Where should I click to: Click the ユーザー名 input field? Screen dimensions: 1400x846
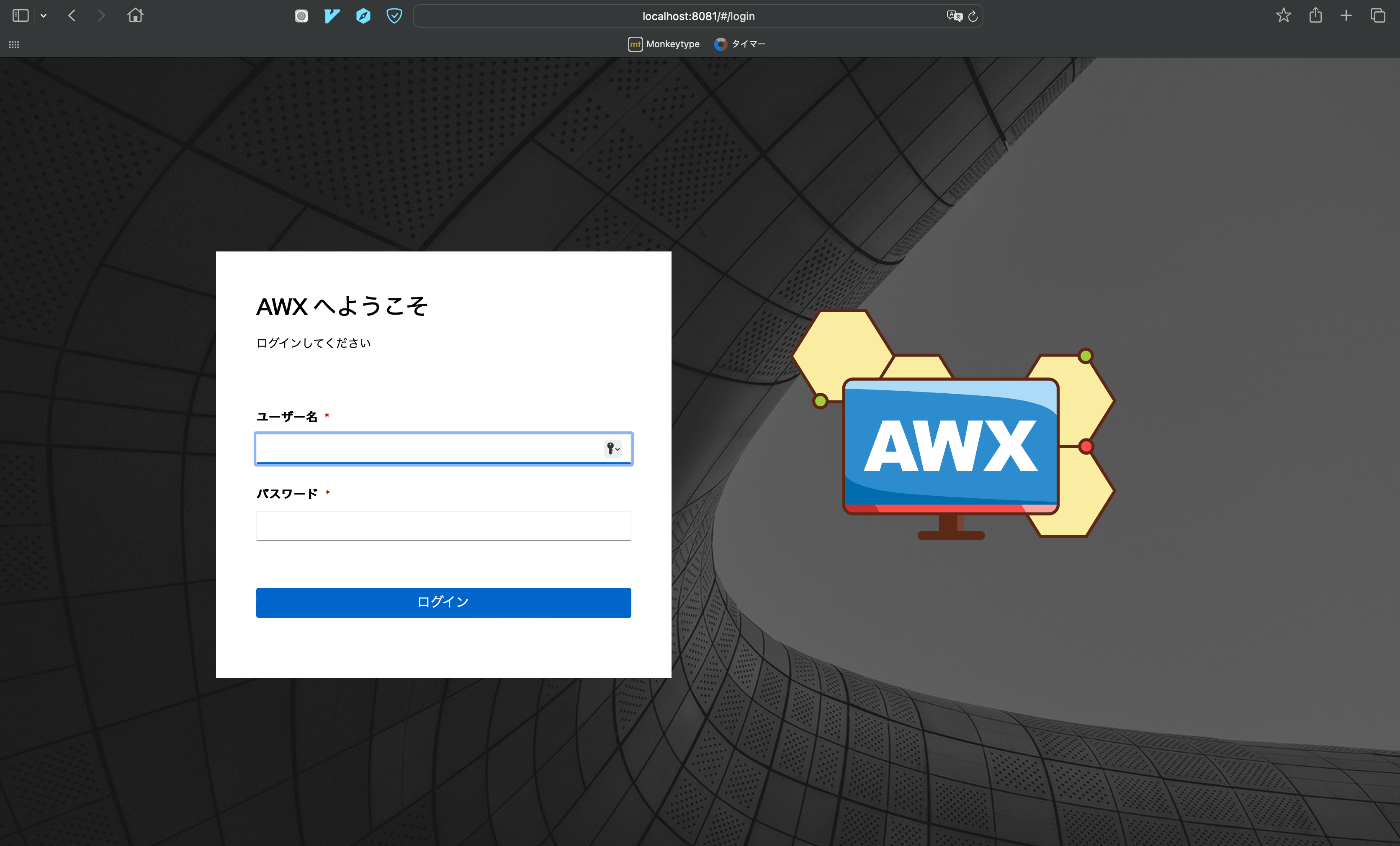[x=443, y=449]
